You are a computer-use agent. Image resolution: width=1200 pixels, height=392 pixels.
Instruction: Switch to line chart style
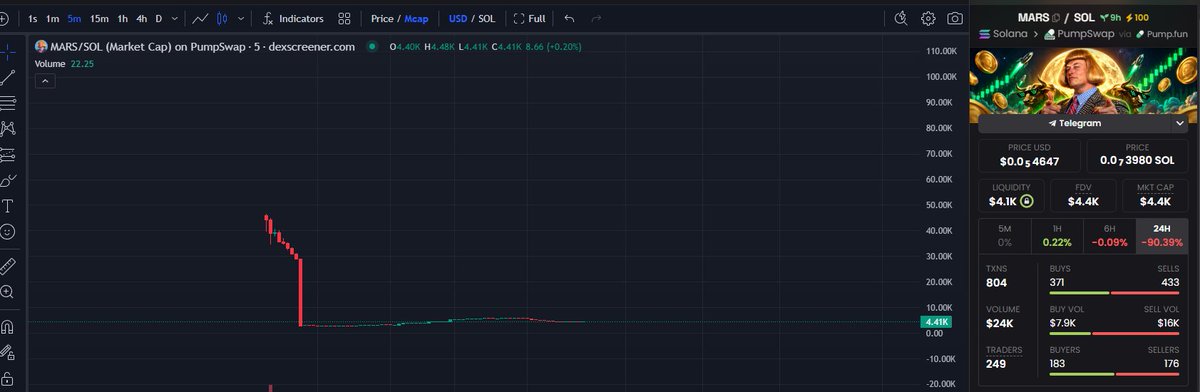pyautogui.click(x=201, y=18)
